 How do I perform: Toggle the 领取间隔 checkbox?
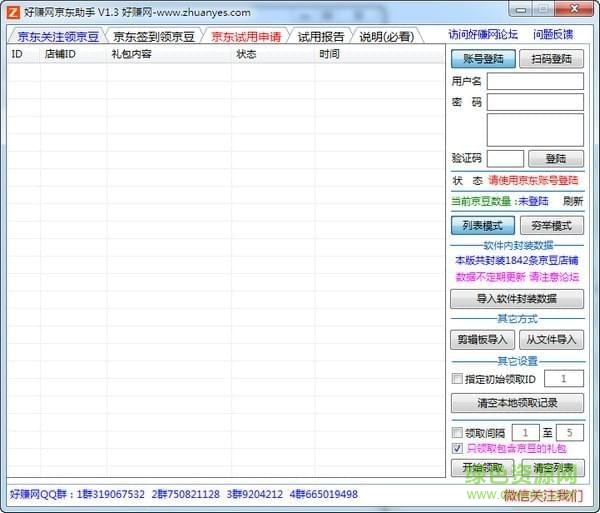[457, 433]
